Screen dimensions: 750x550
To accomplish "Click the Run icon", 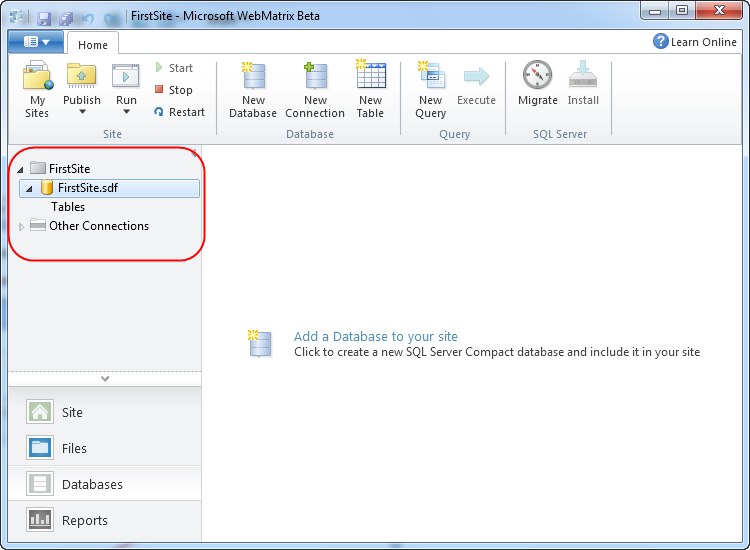I will [126, 76].
